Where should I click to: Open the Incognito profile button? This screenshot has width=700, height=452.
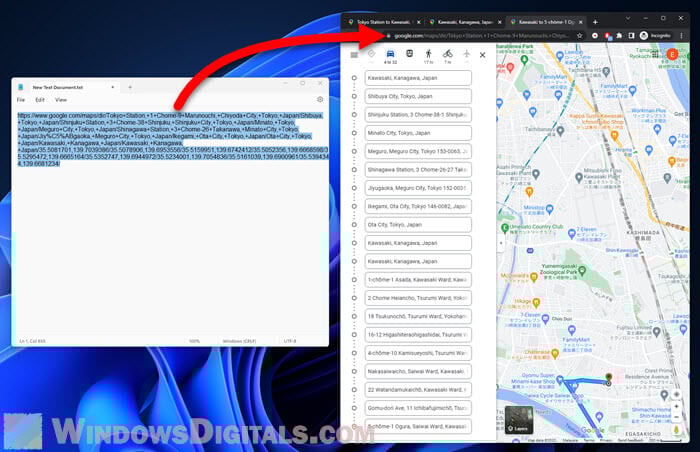[655, 35]
